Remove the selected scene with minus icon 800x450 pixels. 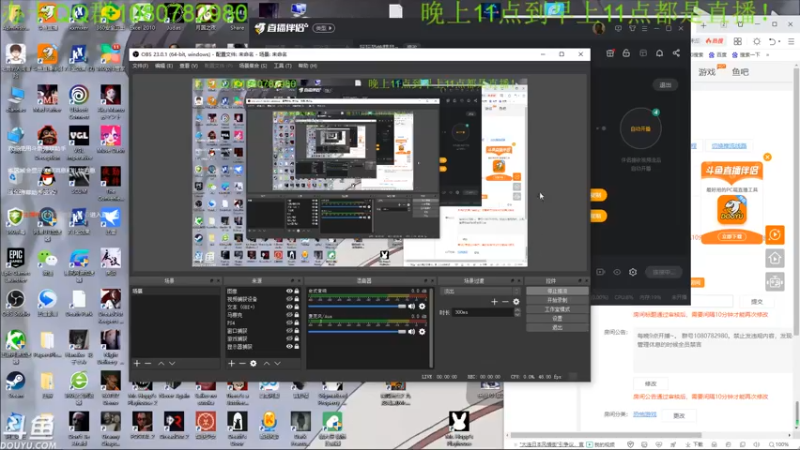[x=148, y=363]
